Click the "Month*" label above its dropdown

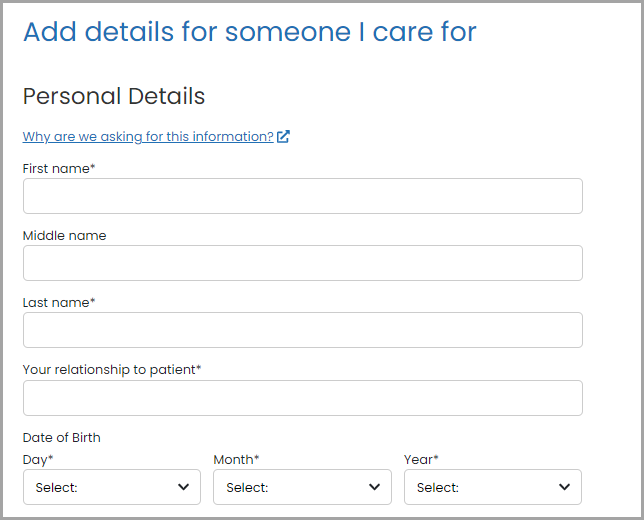pyautogui.click(x=236, y=460)
